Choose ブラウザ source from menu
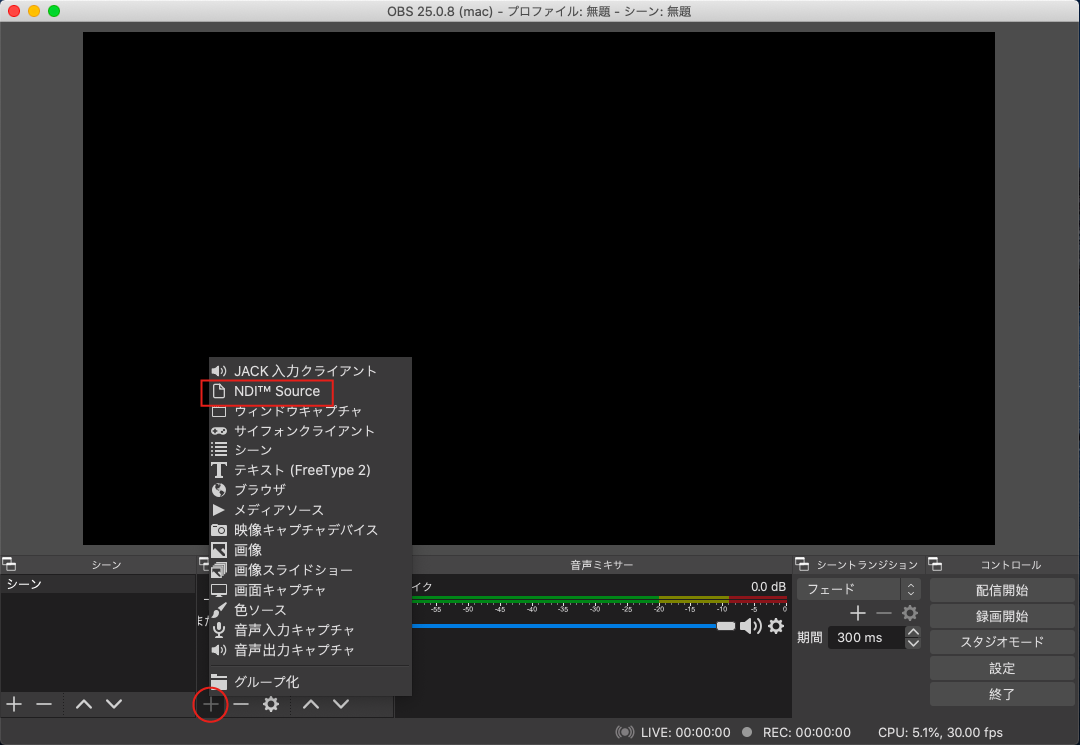This screenshot has height=745, width=1080. [310, 490]
